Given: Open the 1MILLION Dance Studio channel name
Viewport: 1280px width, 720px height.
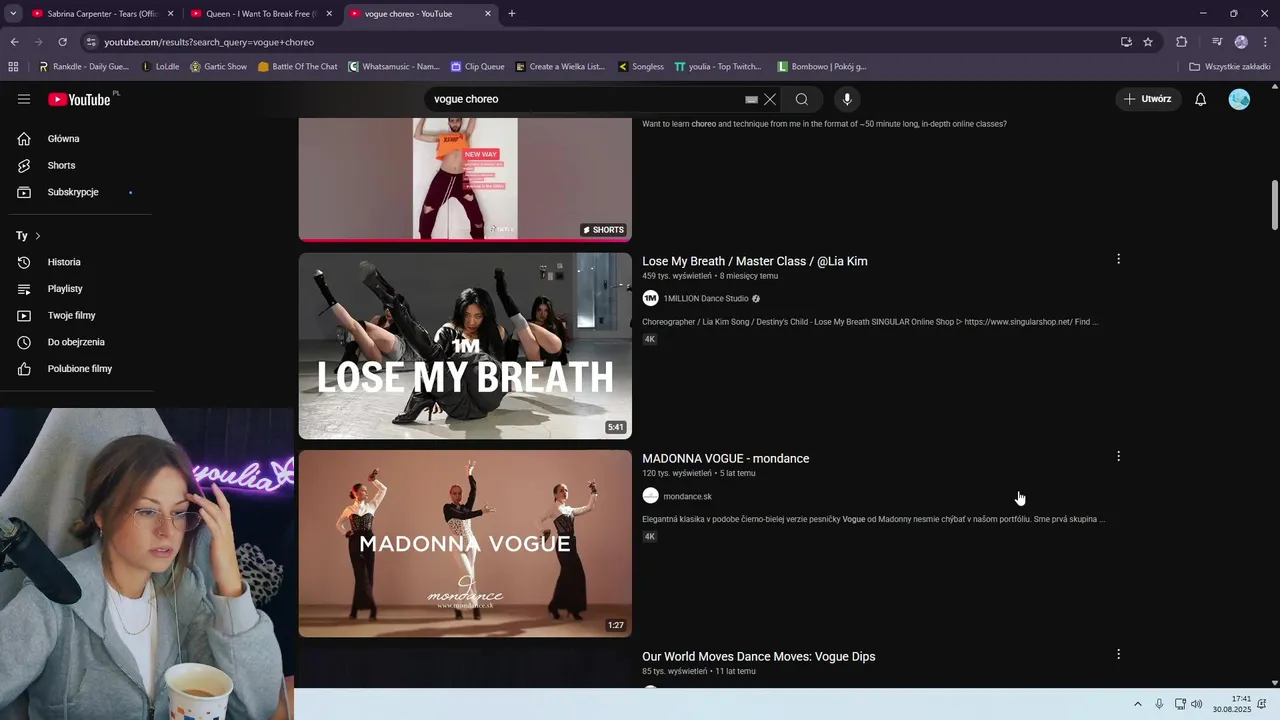Looking at the screenshot, I should click(x=706, y=299).
